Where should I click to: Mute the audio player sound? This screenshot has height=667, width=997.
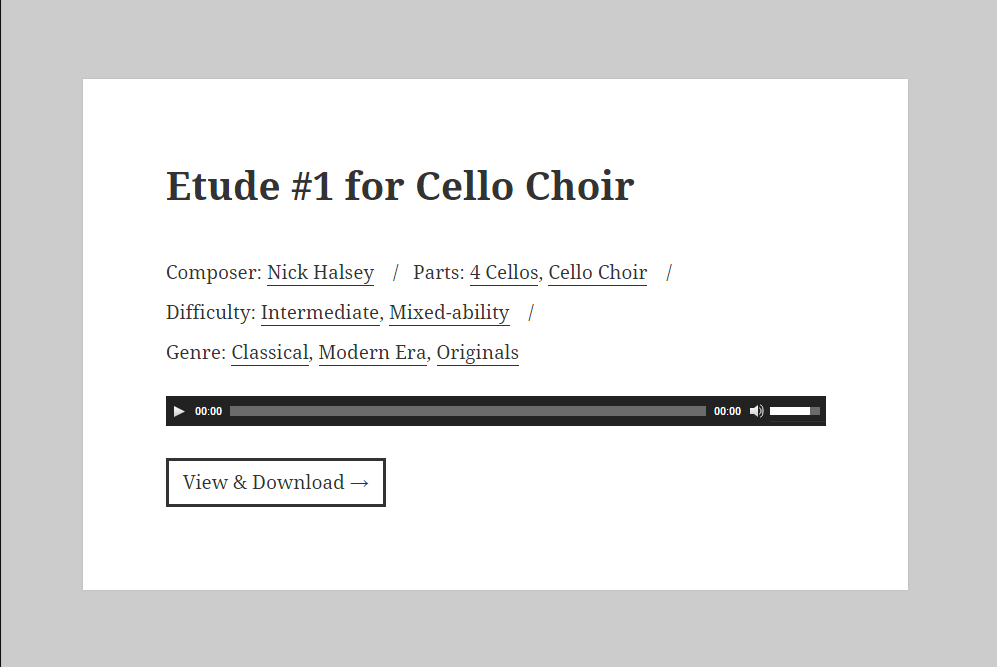(x=756, y=411)
